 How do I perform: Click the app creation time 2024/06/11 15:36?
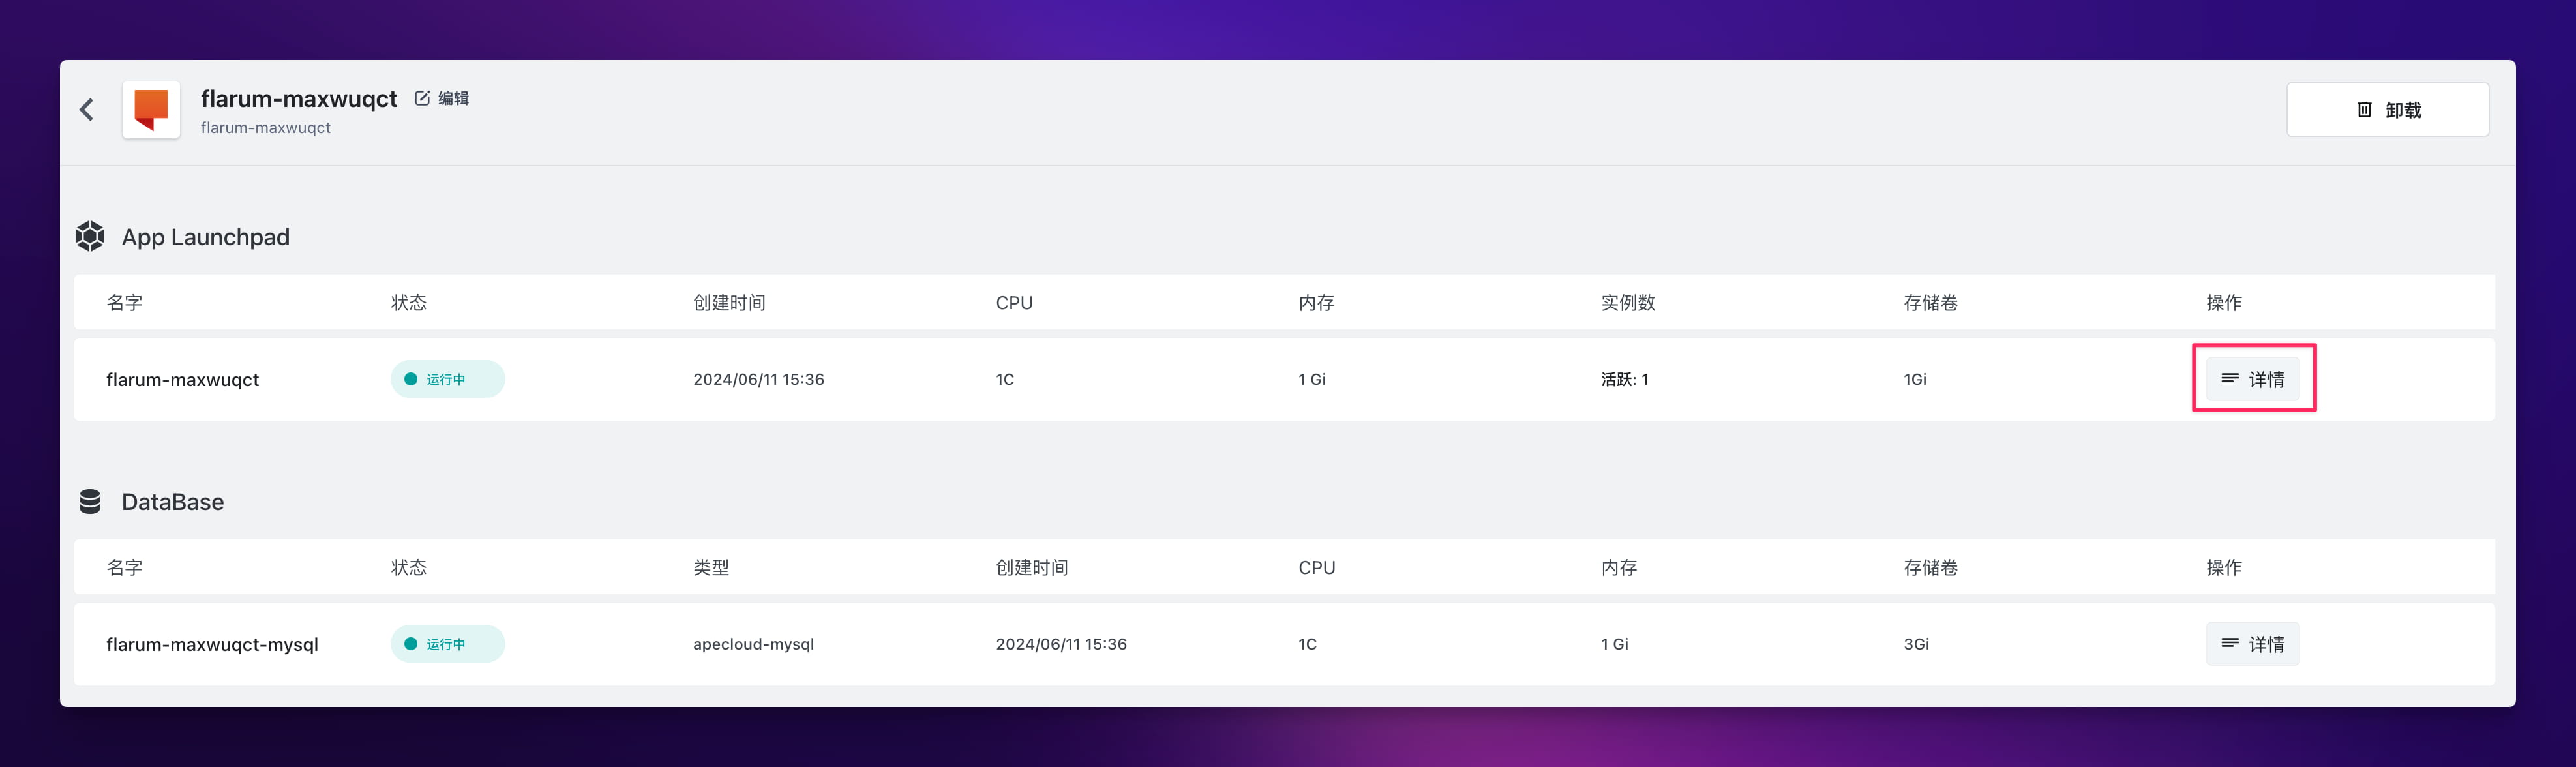758,379
